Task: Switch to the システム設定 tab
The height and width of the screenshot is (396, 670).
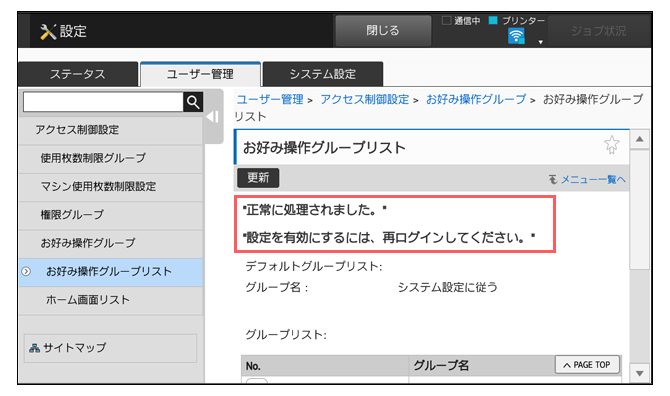Action: (x=323, y=74)
